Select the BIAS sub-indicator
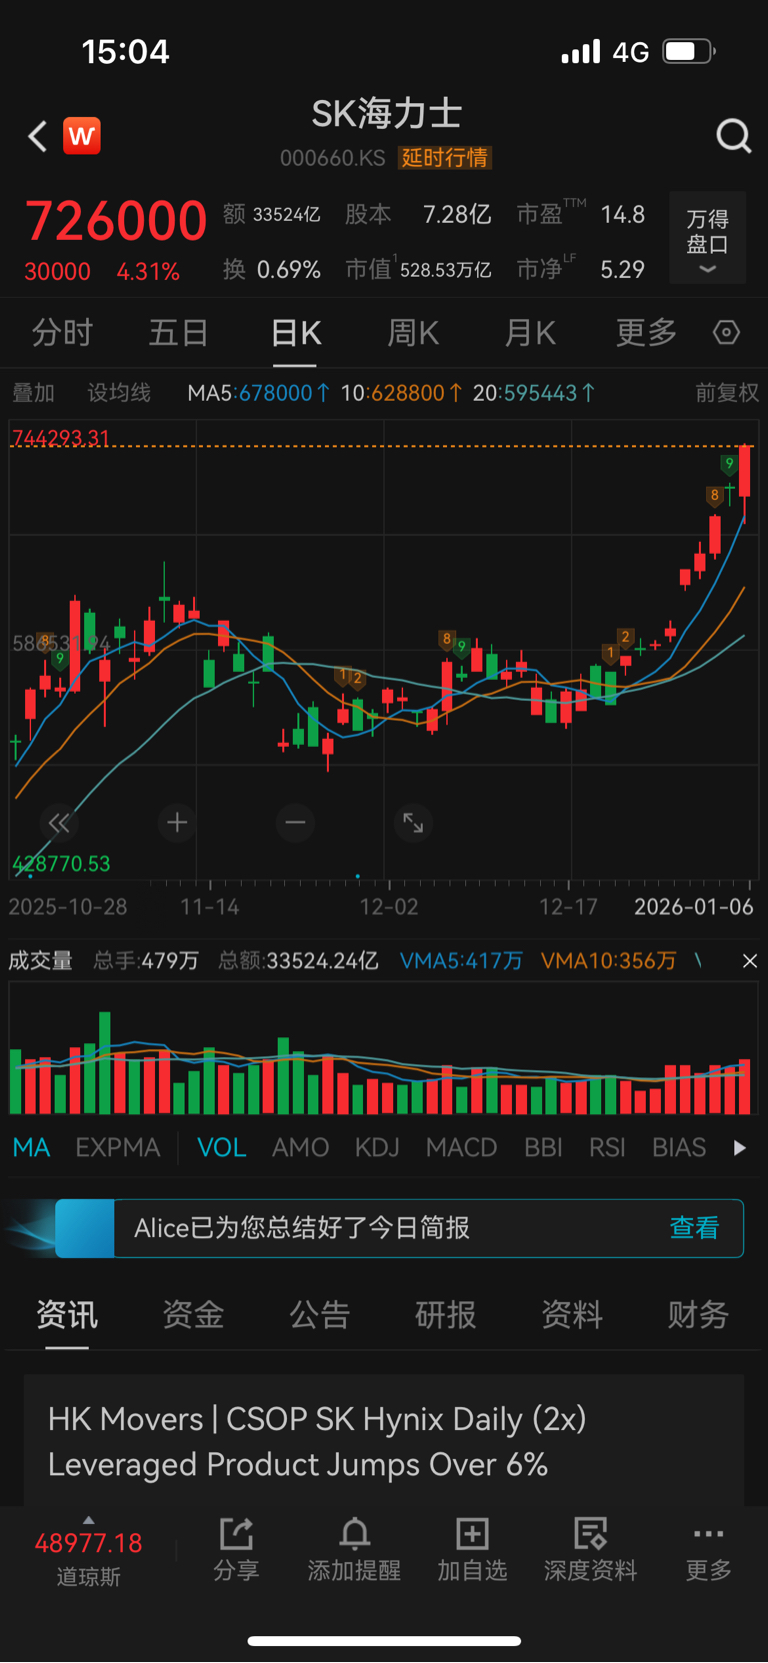Image resolution: width=768 pixels, height=1663 pixels. click(x=679, y=1148)
